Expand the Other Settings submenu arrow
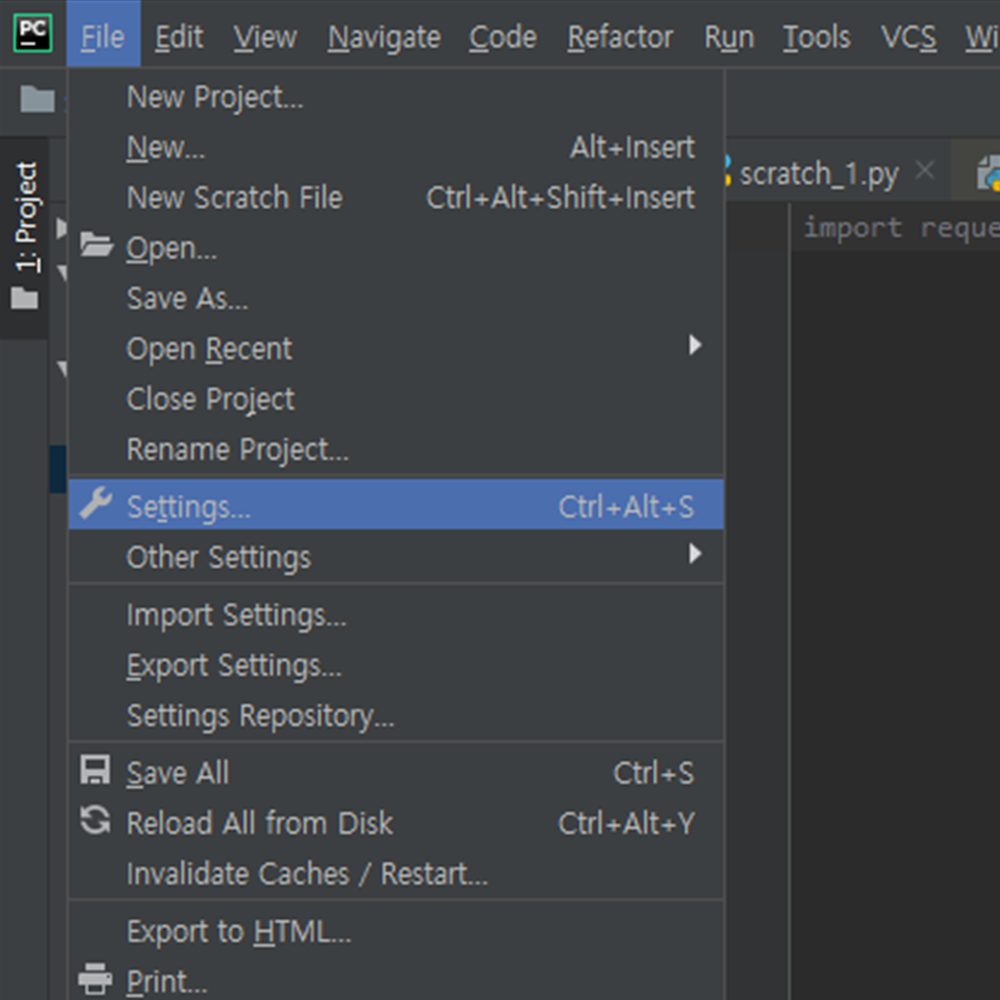Screen dimensions: 1000x1000 [x=695, y=554]
